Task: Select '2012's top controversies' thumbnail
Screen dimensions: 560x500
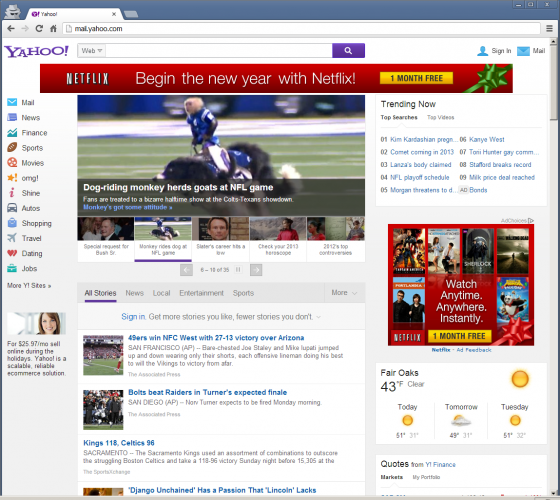Action: (336, 239)
